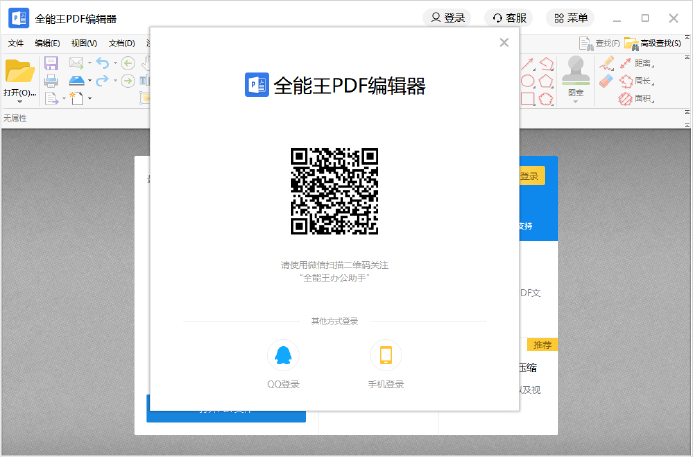This screenshot has height=457, width=693.
Task: Choose the mobile phone login icon
Action: [385, 355]
